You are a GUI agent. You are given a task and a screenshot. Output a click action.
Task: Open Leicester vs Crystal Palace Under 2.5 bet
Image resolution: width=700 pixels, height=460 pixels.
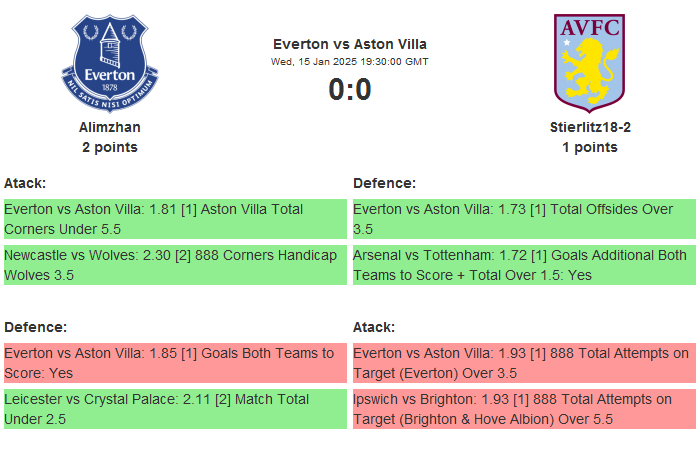174,409
